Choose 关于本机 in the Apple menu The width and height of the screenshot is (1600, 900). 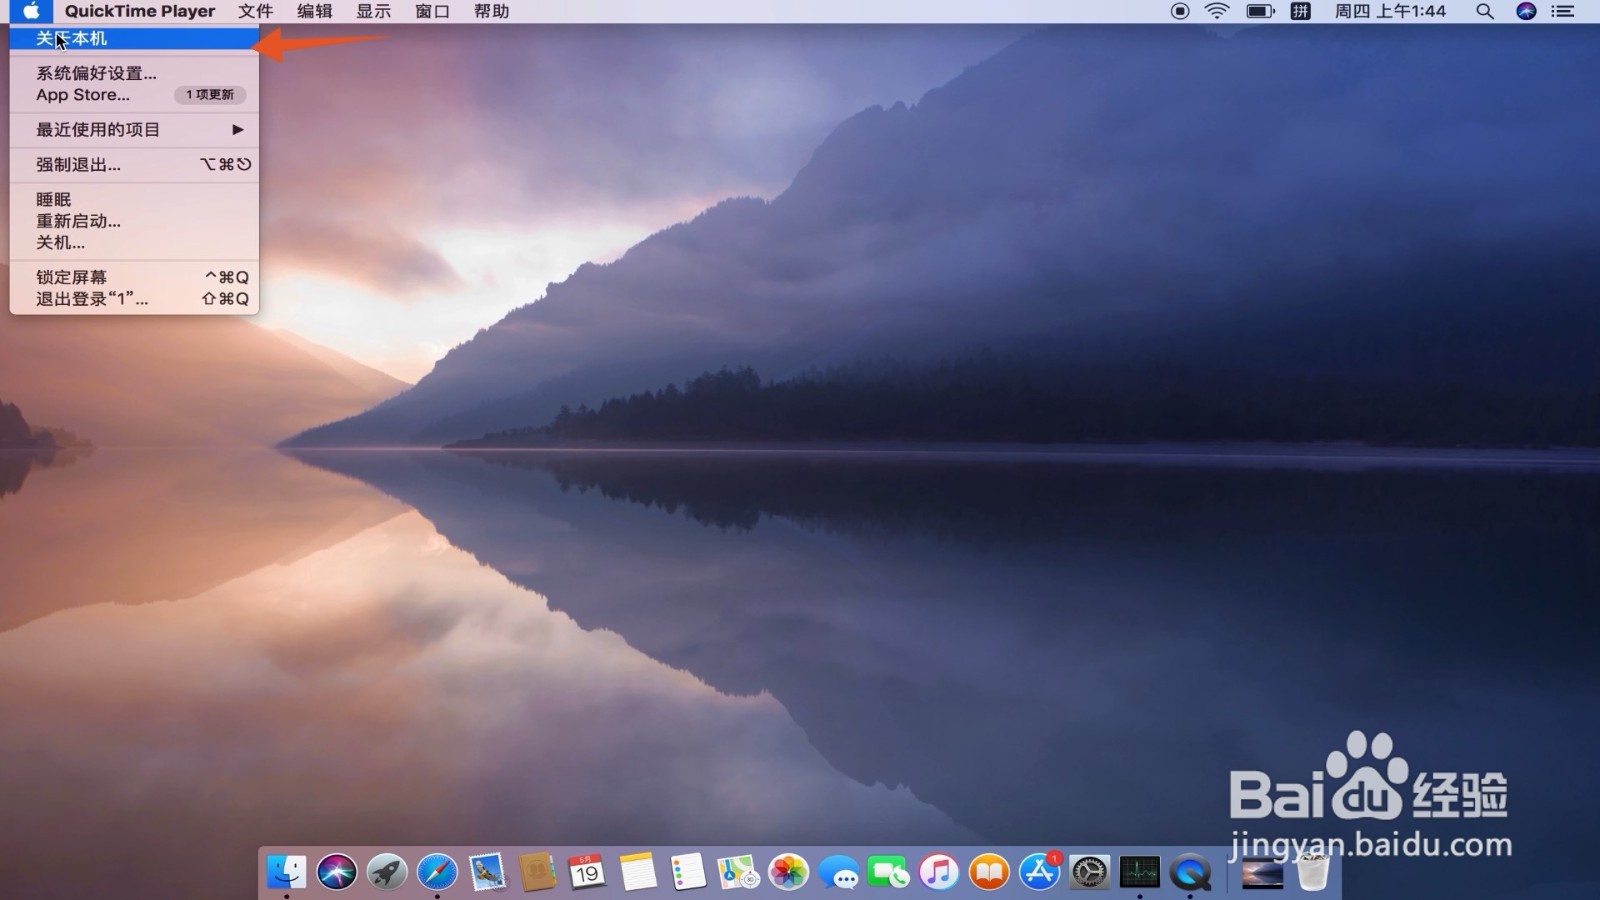coord(134,39)
